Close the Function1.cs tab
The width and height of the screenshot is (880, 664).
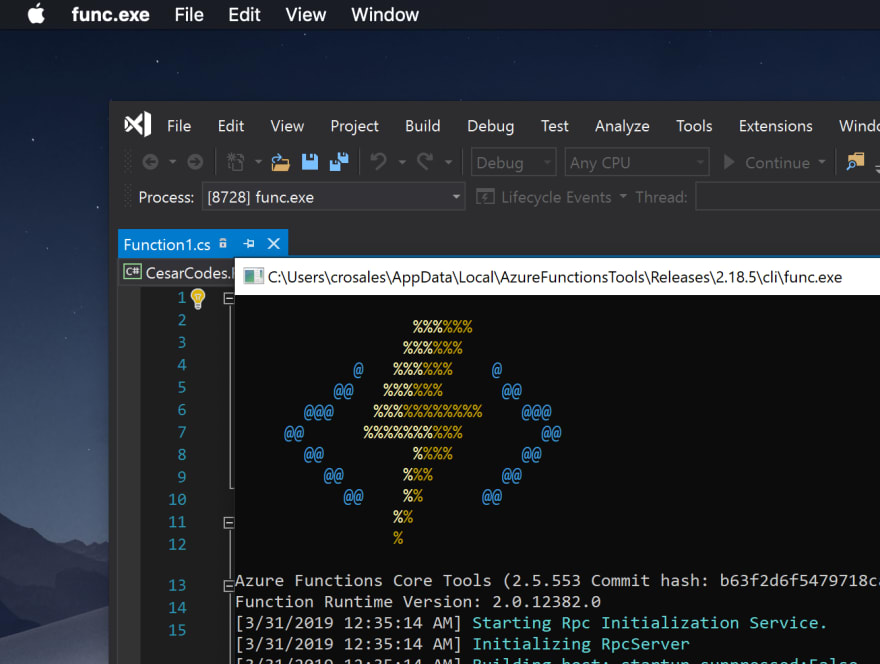(x=273, y=244)
